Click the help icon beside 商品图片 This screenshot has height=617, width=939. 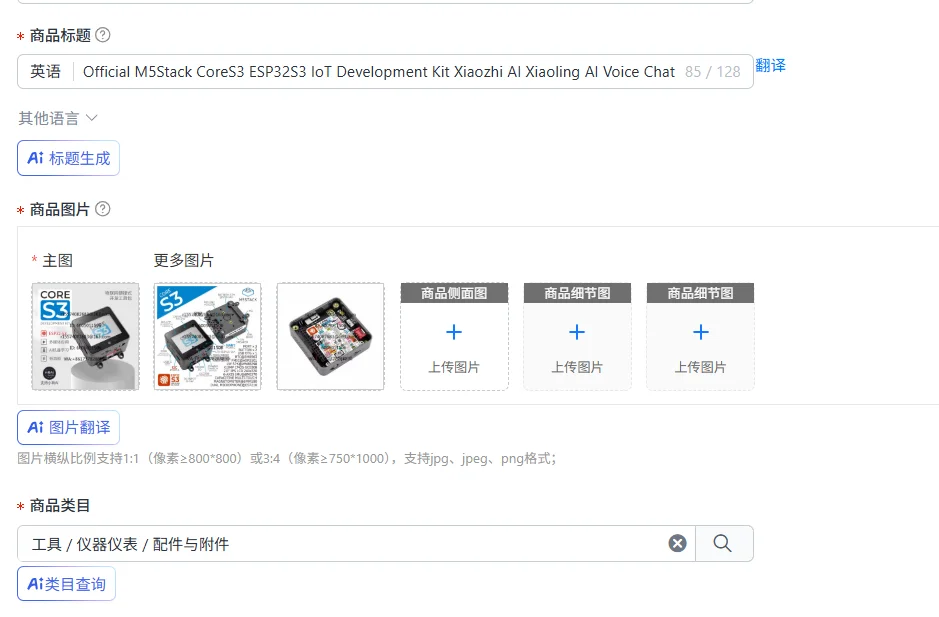tap(103, 208)
